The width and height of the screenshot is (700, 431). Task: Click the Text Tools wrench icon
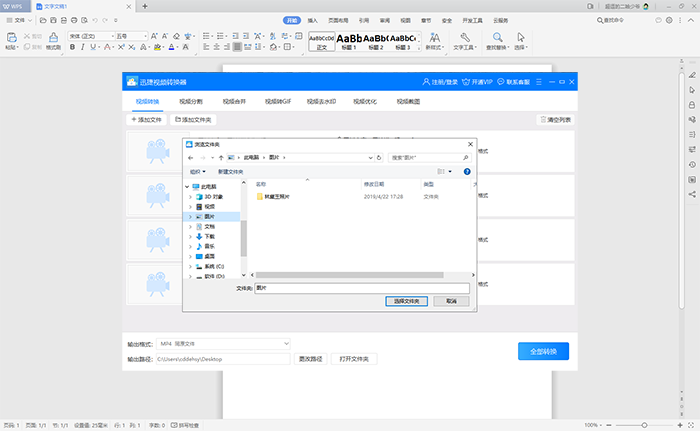click(465, 37)
